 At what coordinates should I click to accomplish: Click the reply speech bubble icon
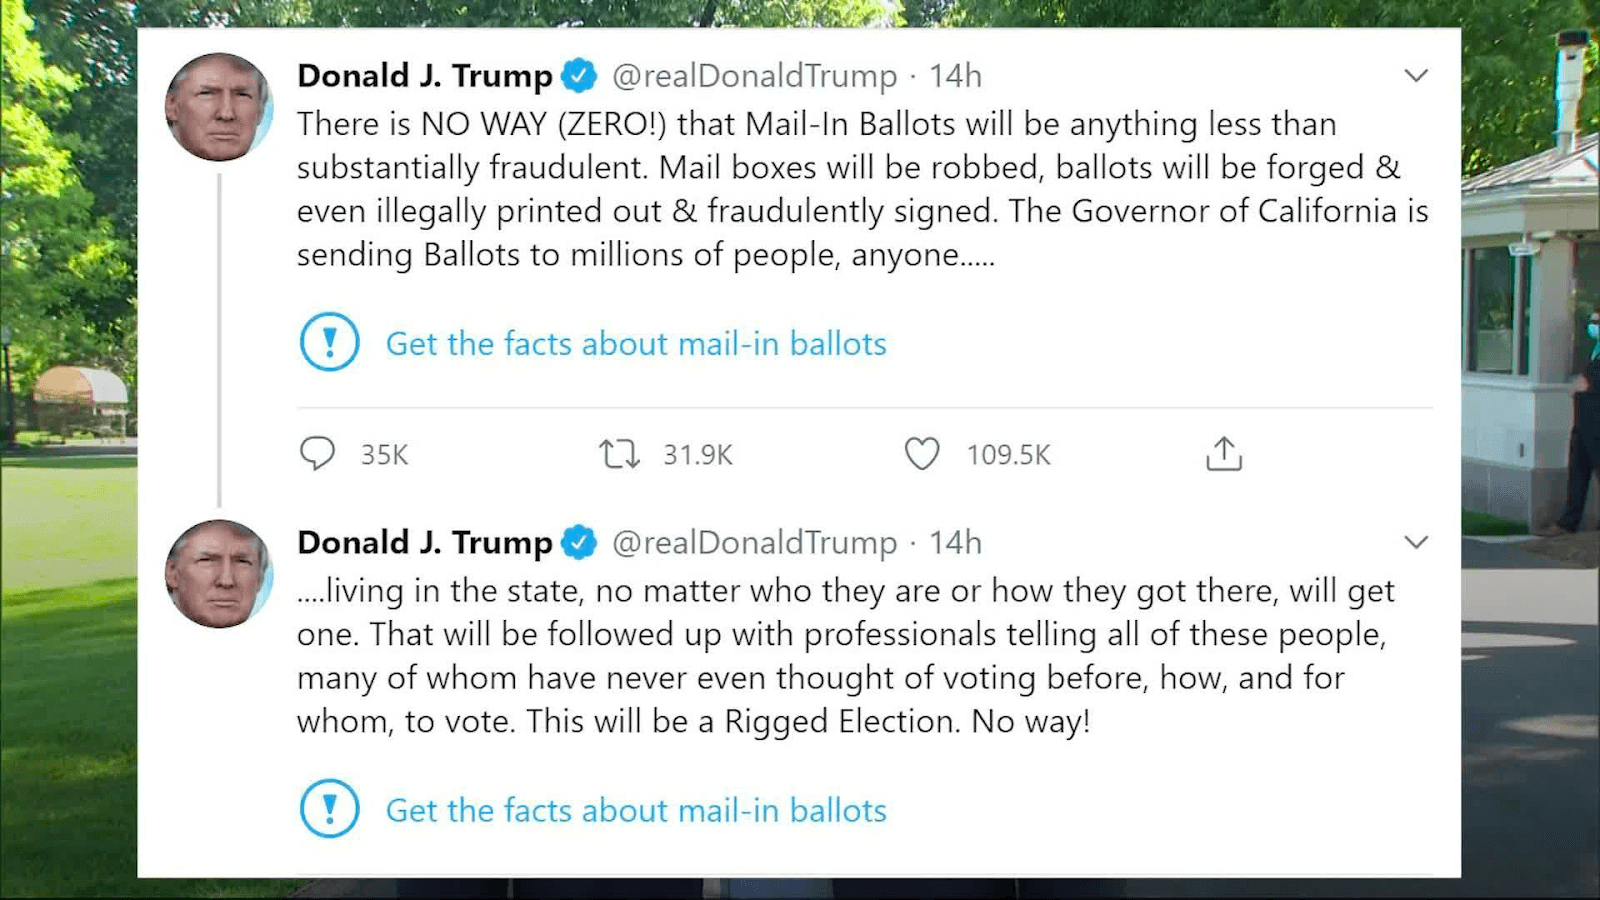(318, 454)
